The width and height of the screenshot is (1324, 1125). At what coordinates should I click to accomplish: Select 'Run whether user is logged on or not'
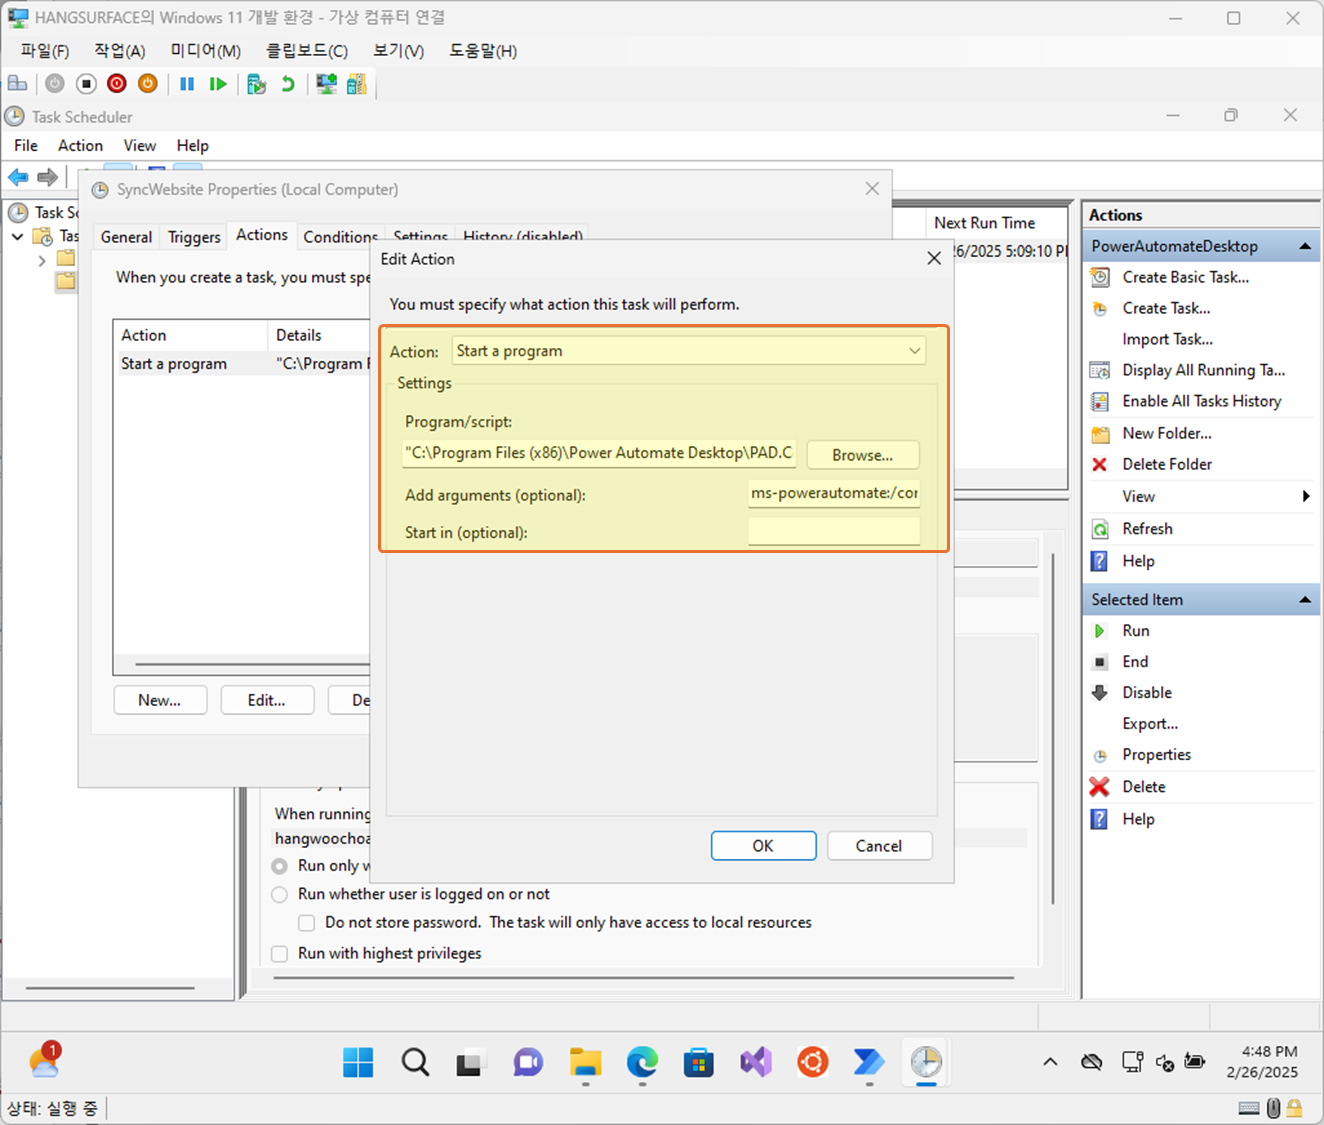[x=280, y=894]
